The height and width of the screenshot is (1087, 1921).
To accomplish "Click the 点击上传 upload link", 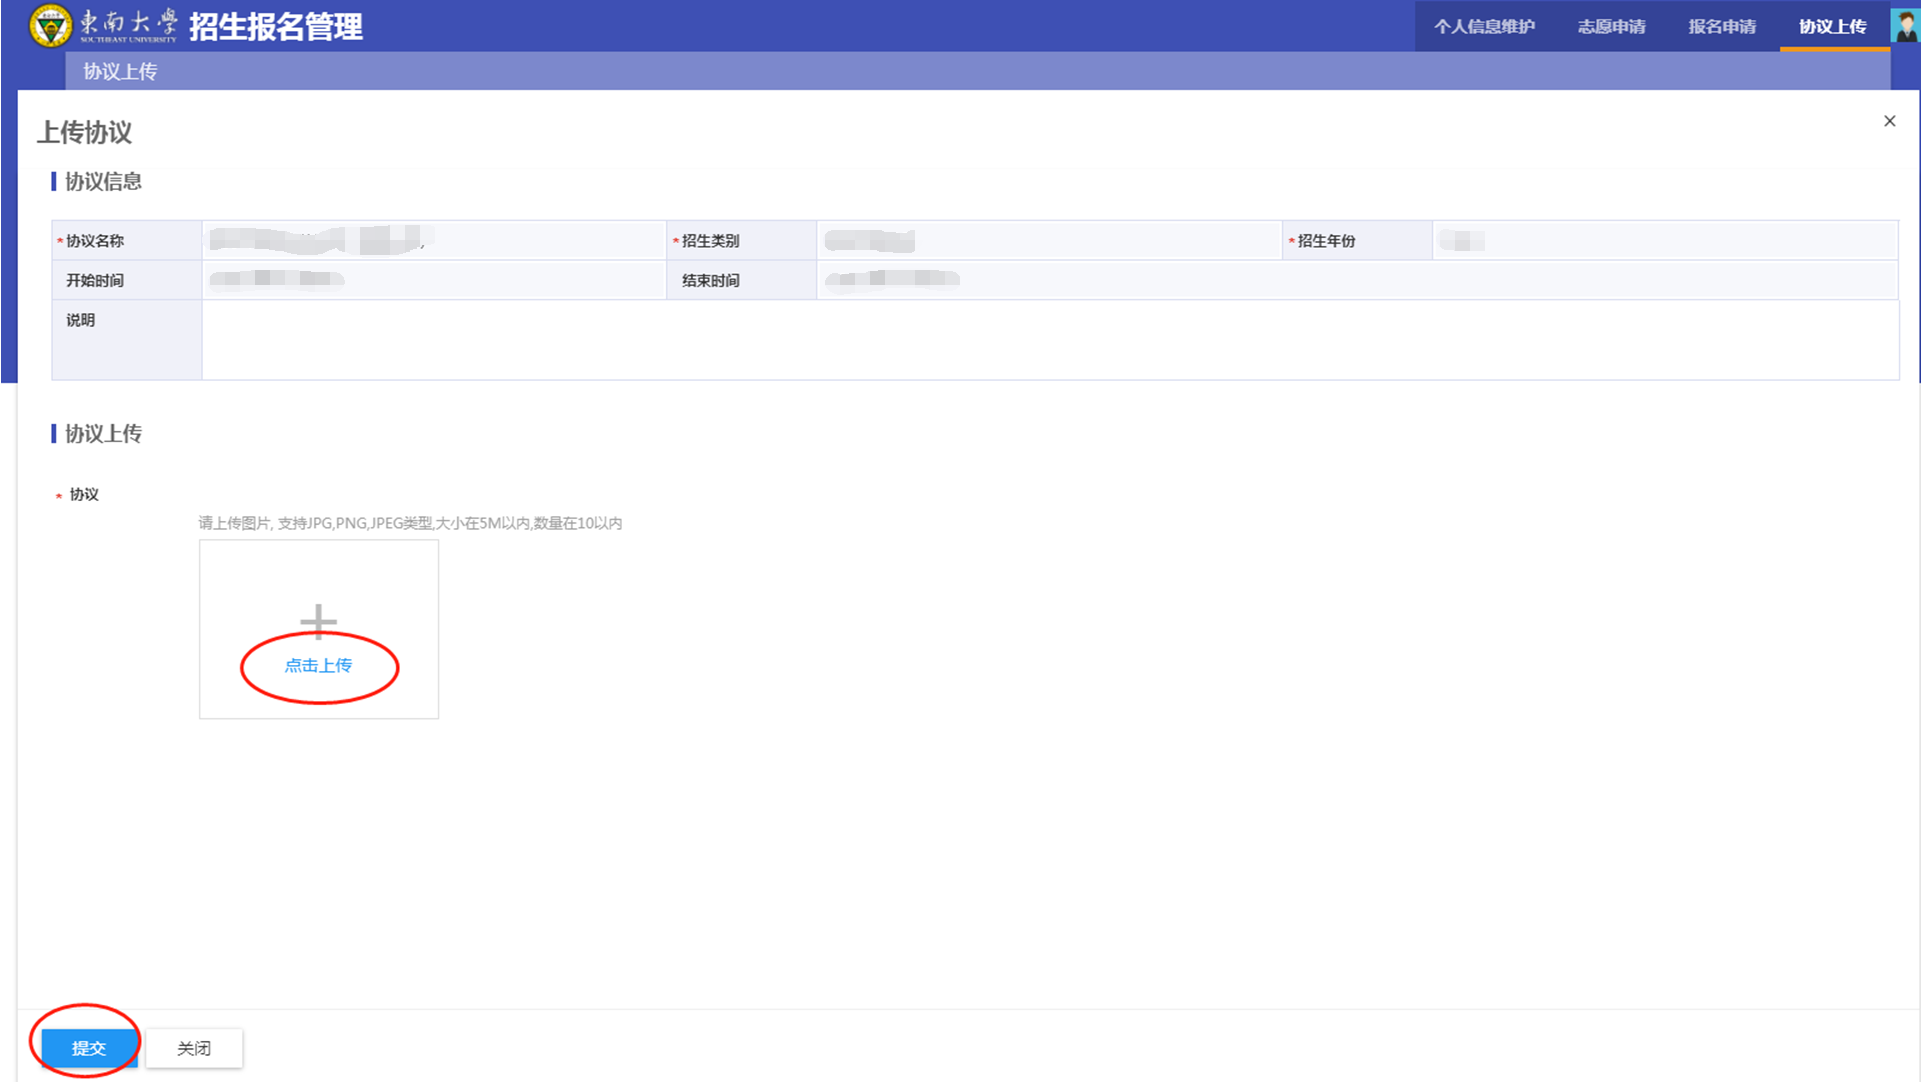I will (x=318, y=666).
